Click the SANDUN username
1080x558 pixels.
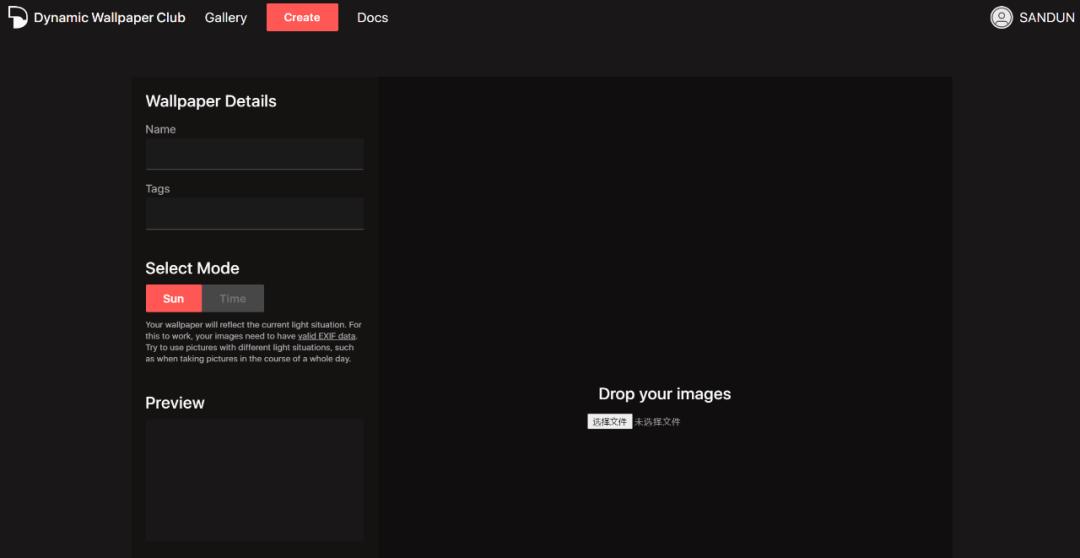click(1046, 18)
